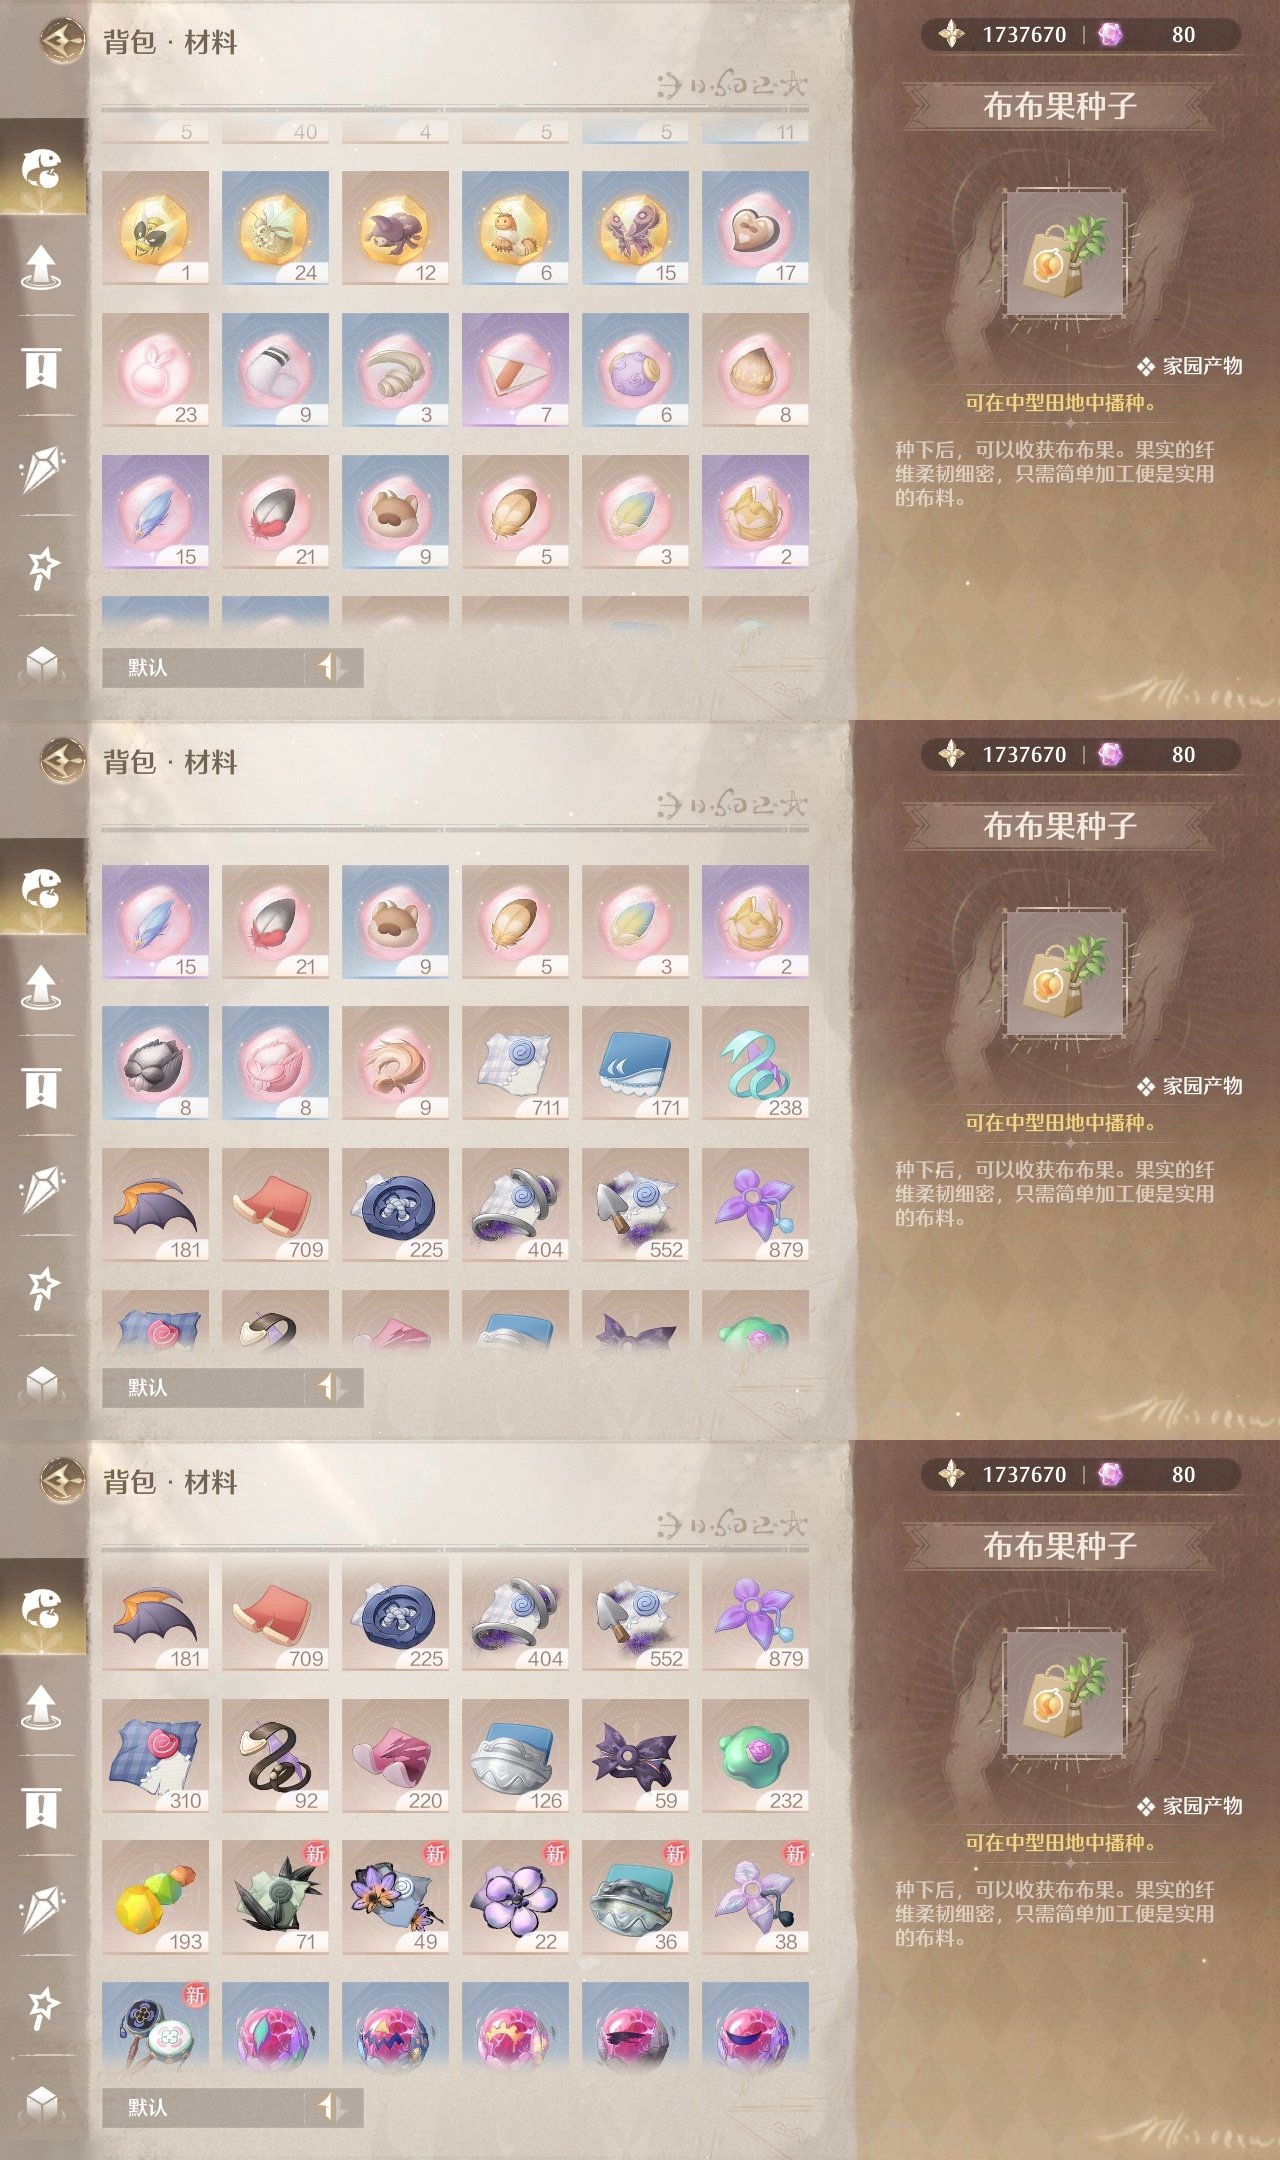Select the butterfly amber item with count 15
The image size is (1280, 2160).
click(635, 228)
